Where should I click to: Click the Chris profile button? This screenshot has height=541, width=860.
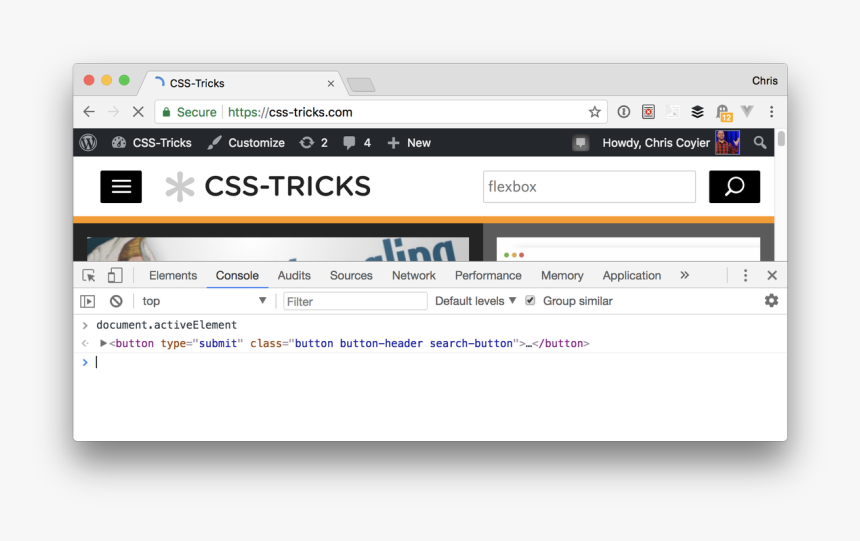click(x=765, y=81)
